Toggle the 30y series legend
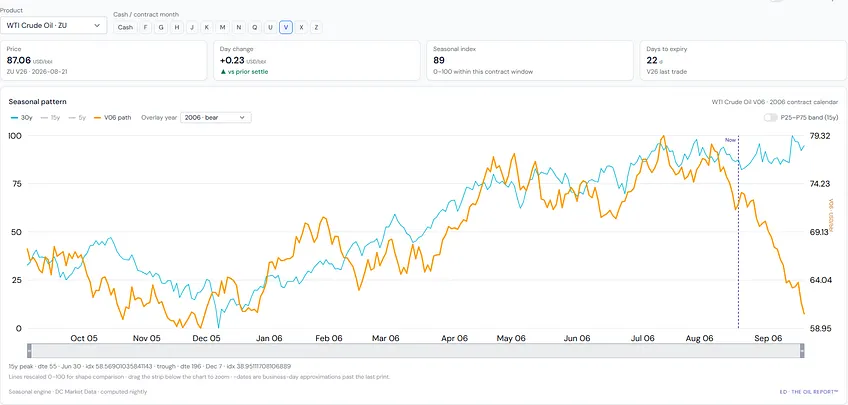 (22, 117)
